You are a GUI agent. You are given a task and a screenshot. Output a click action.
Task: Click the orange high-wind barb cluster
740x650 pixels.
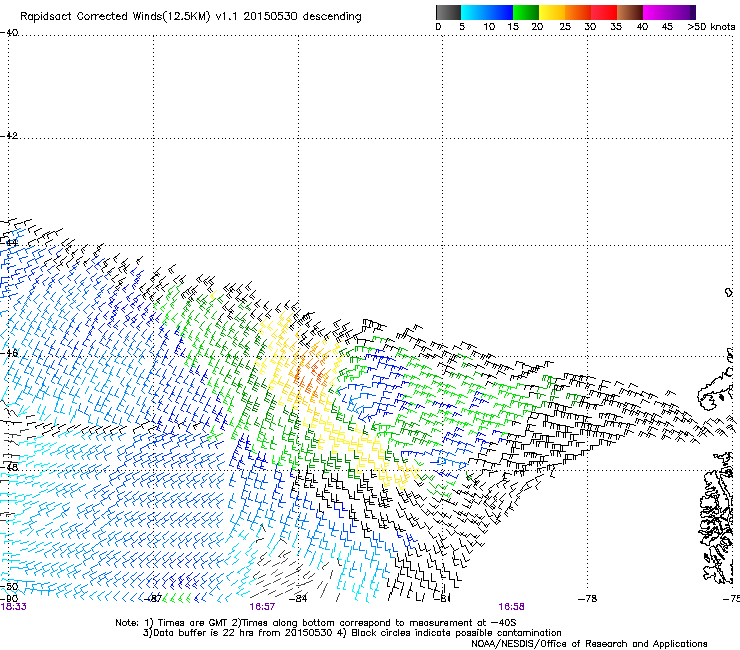tap(312, 371)
